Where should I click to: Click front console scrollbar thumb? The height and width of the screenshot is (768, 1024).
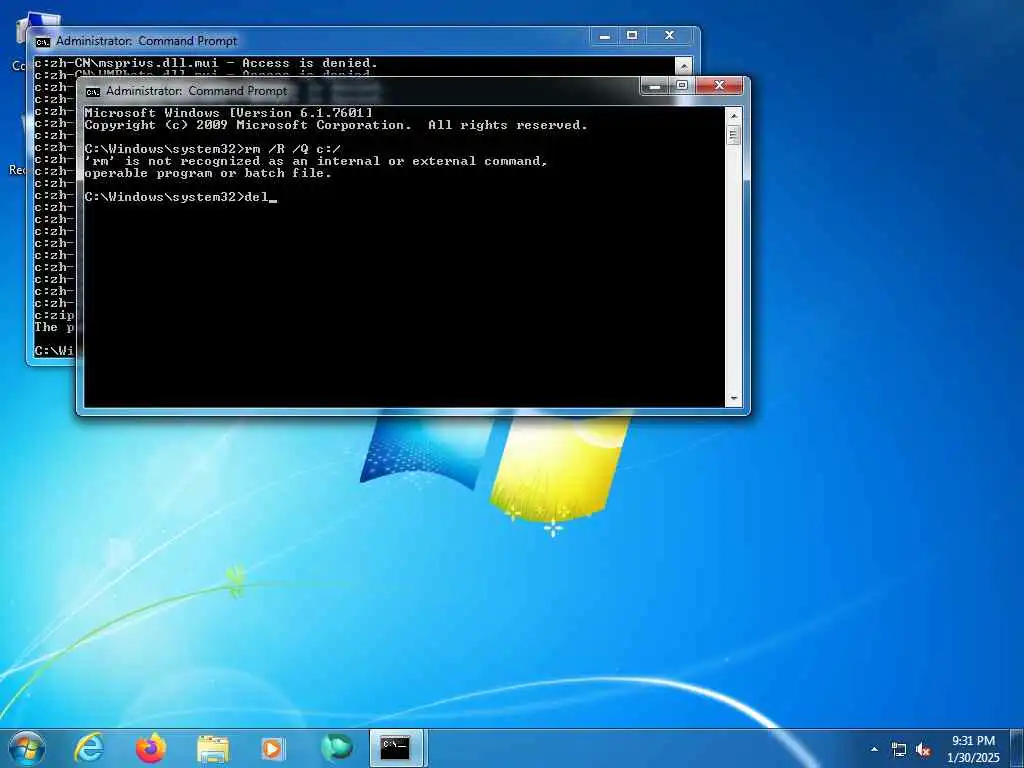point(733,135)
